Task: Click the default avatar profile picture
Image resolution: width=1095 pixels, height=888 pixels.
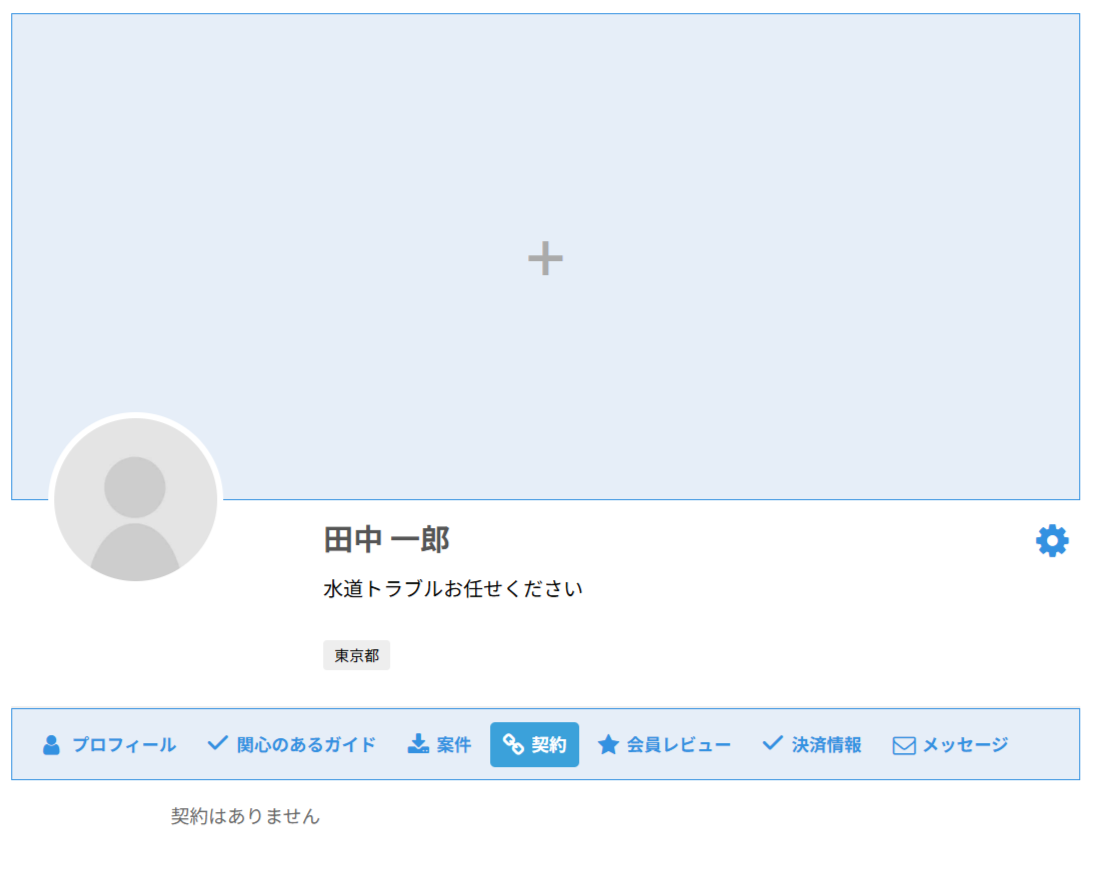Action: pos(135,499)
